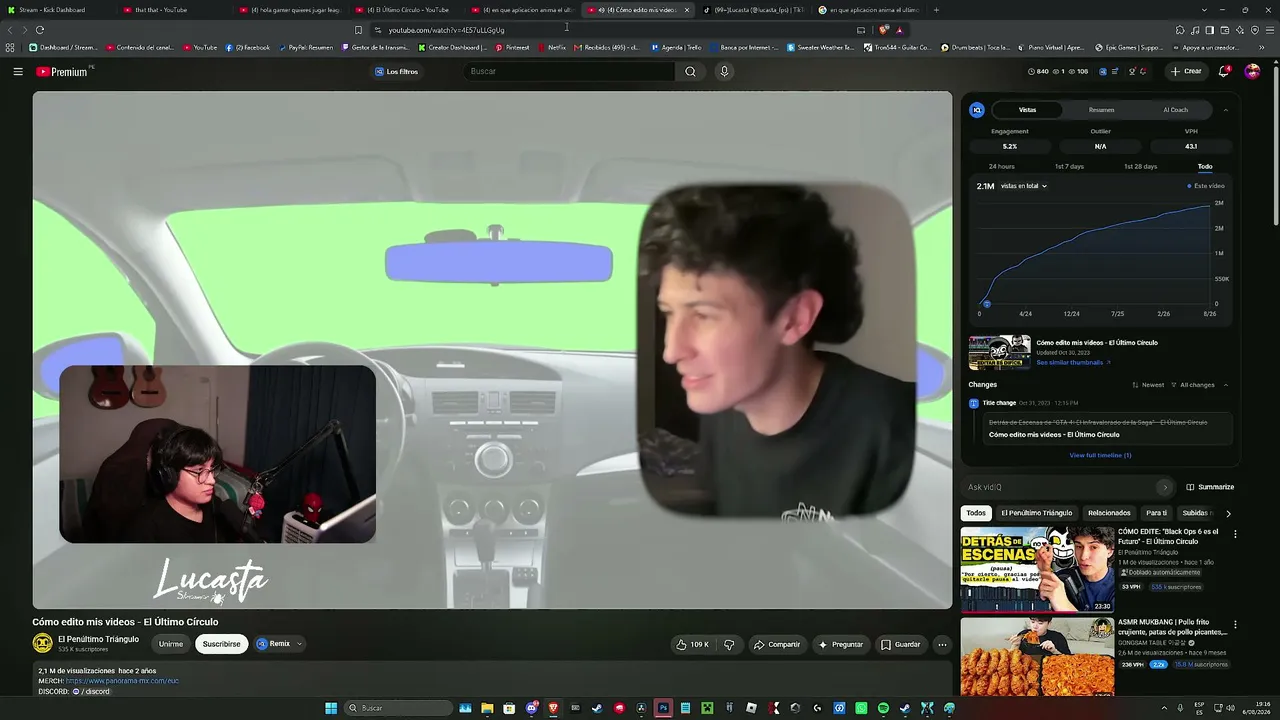This screenshot has width=1280, height=720.
Task: Open options for Black Ops 6 video
Action: click(x=1235, y=535)
